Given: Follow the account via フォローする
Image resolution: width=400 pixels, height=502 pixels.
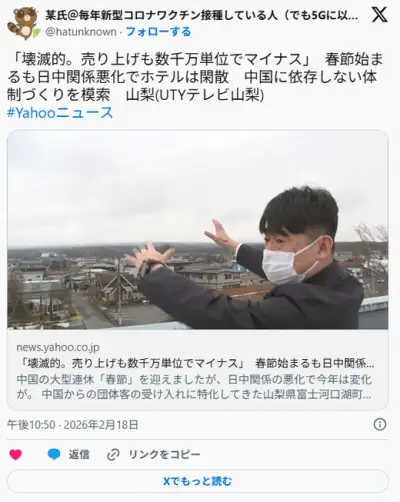Looking at the screenshot, I should tap(158, 32).
